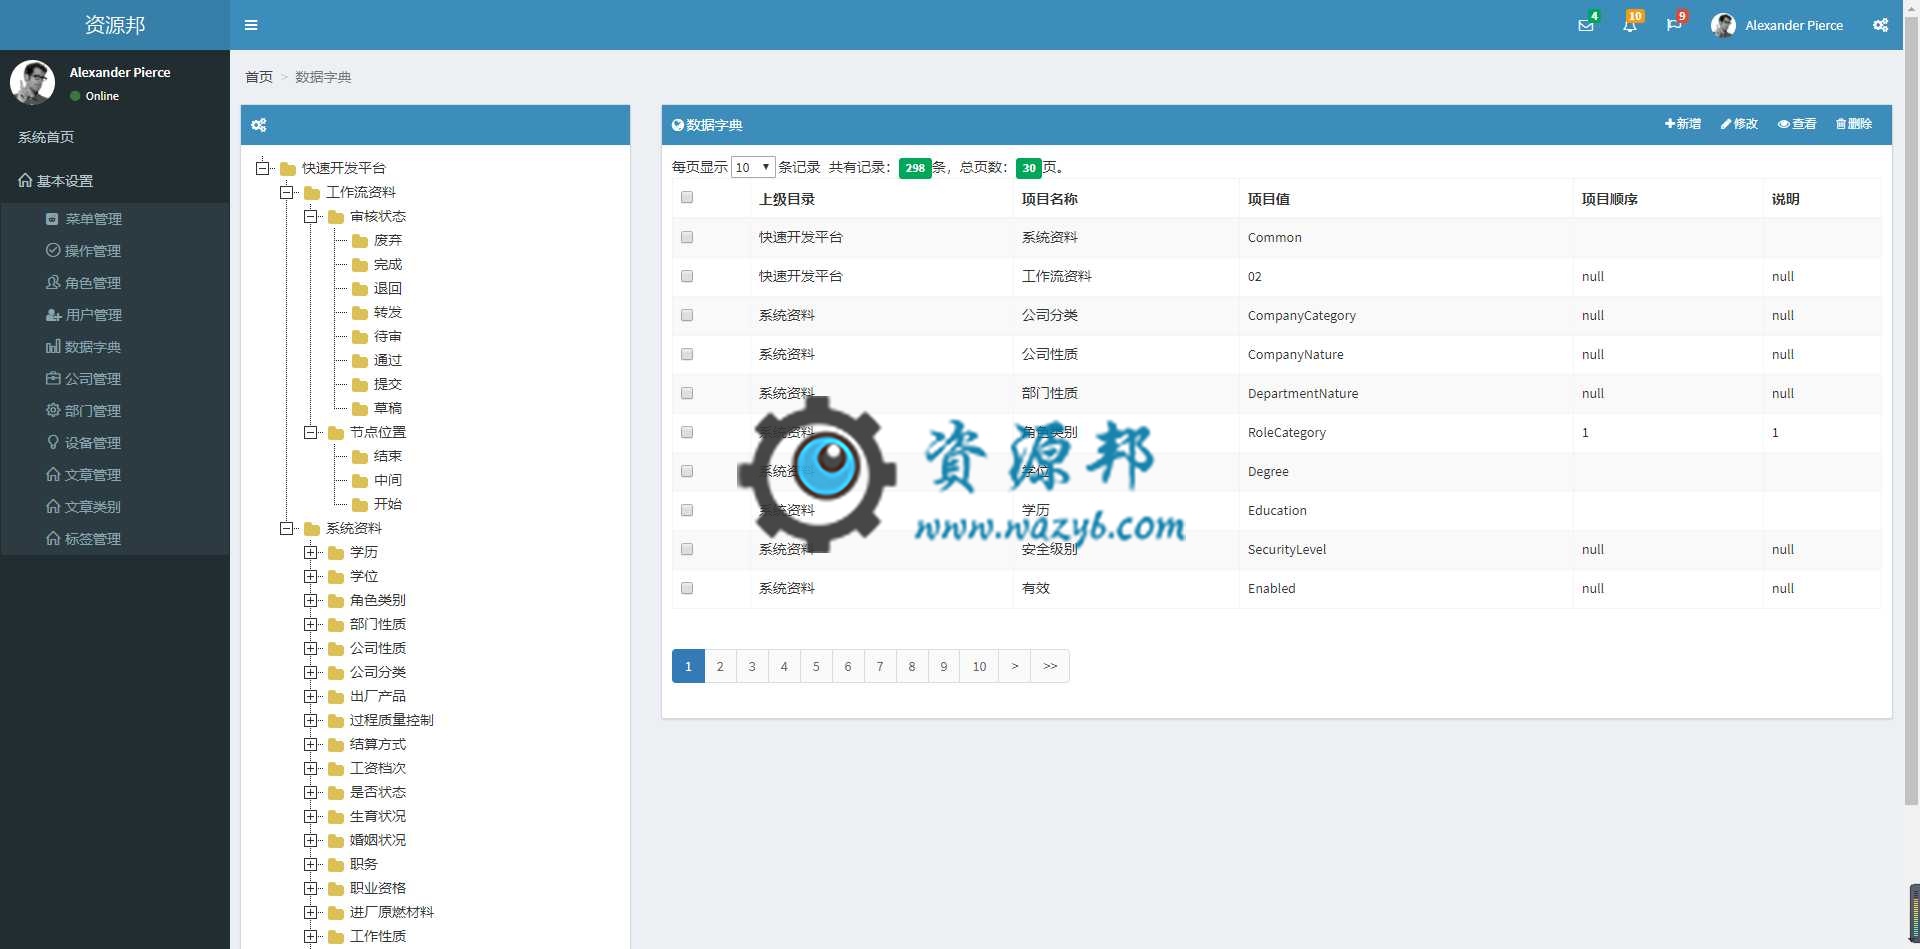The image size is (1920, 949).
Task: Click the 新增 add button
Action: [x=1683, y=124]
